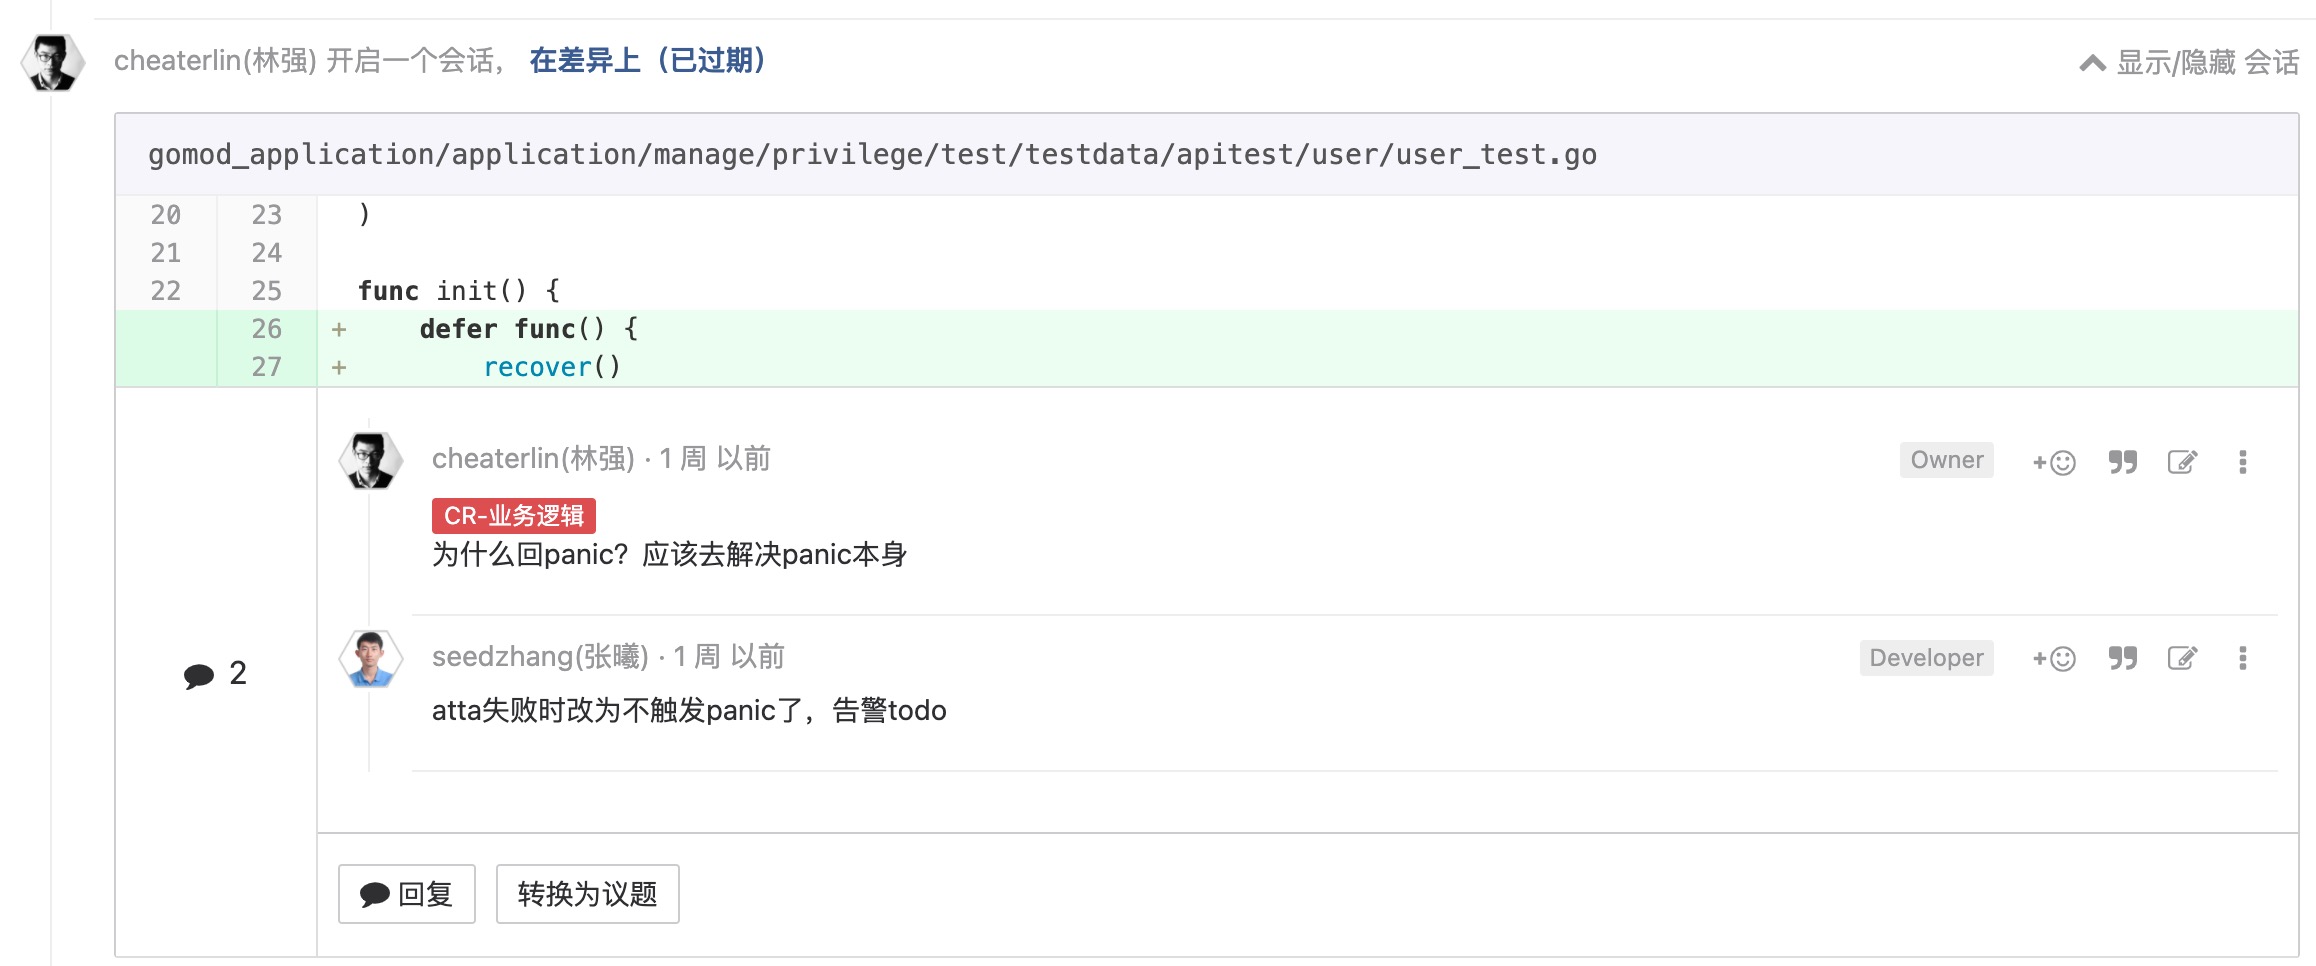The width and height of the screenshot is (2316, 966).
Task: Open more options menu on cheaterlin's comment
Action: point(2243,462)
